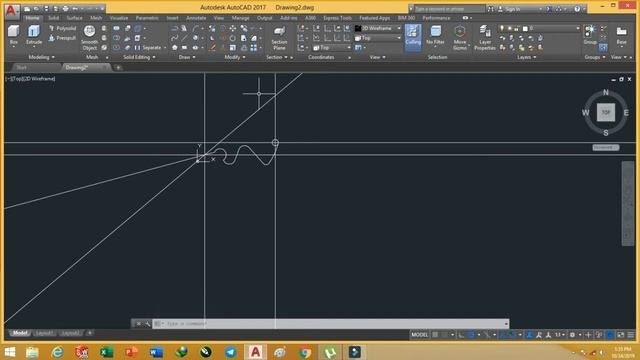Open Layer Properties manager
This screenshot has width=640, height=360.
(x=485, y=38)
